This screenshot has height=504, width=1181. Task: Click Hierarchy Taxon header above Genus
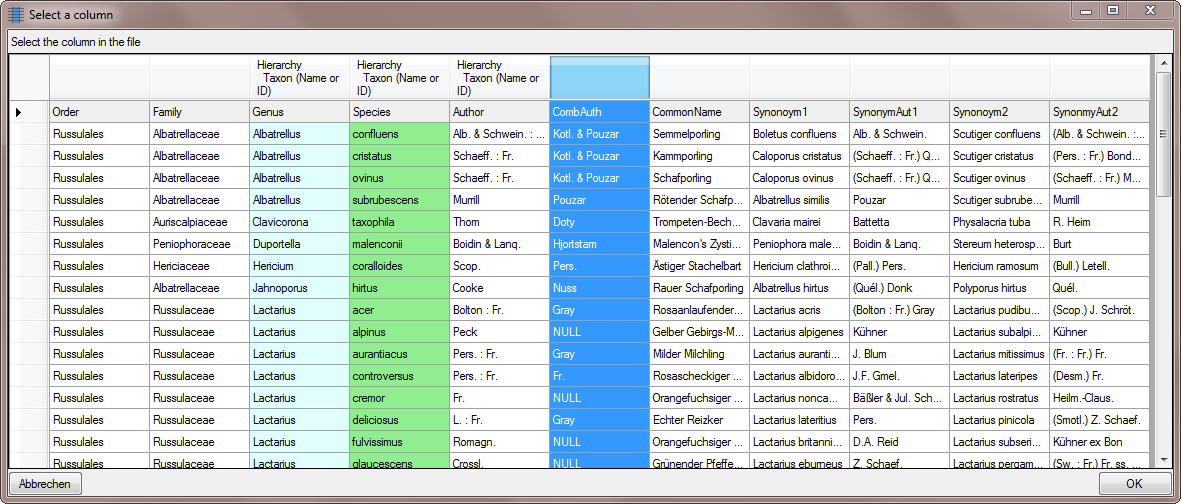[299, 78]
